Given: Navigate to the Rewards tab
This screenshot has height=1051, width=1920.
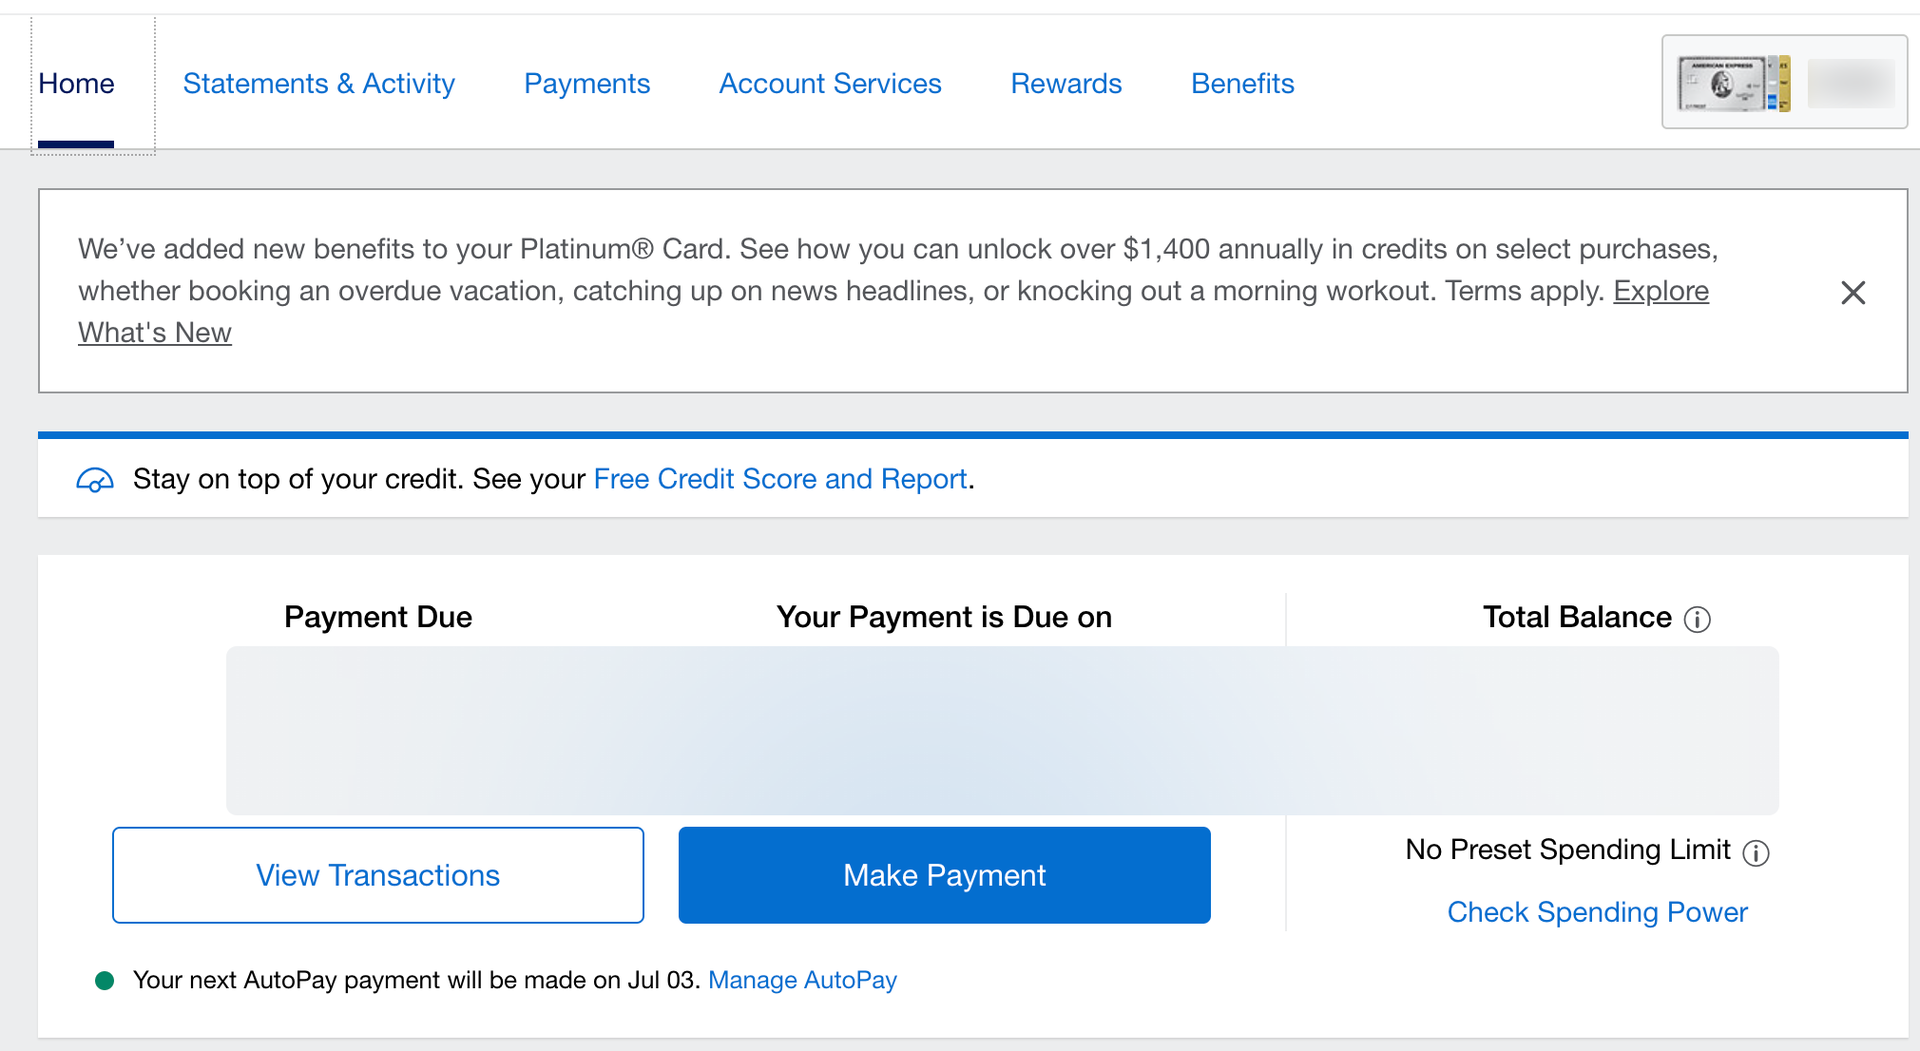Looking at the screenshot, I should pos(1066,84).
